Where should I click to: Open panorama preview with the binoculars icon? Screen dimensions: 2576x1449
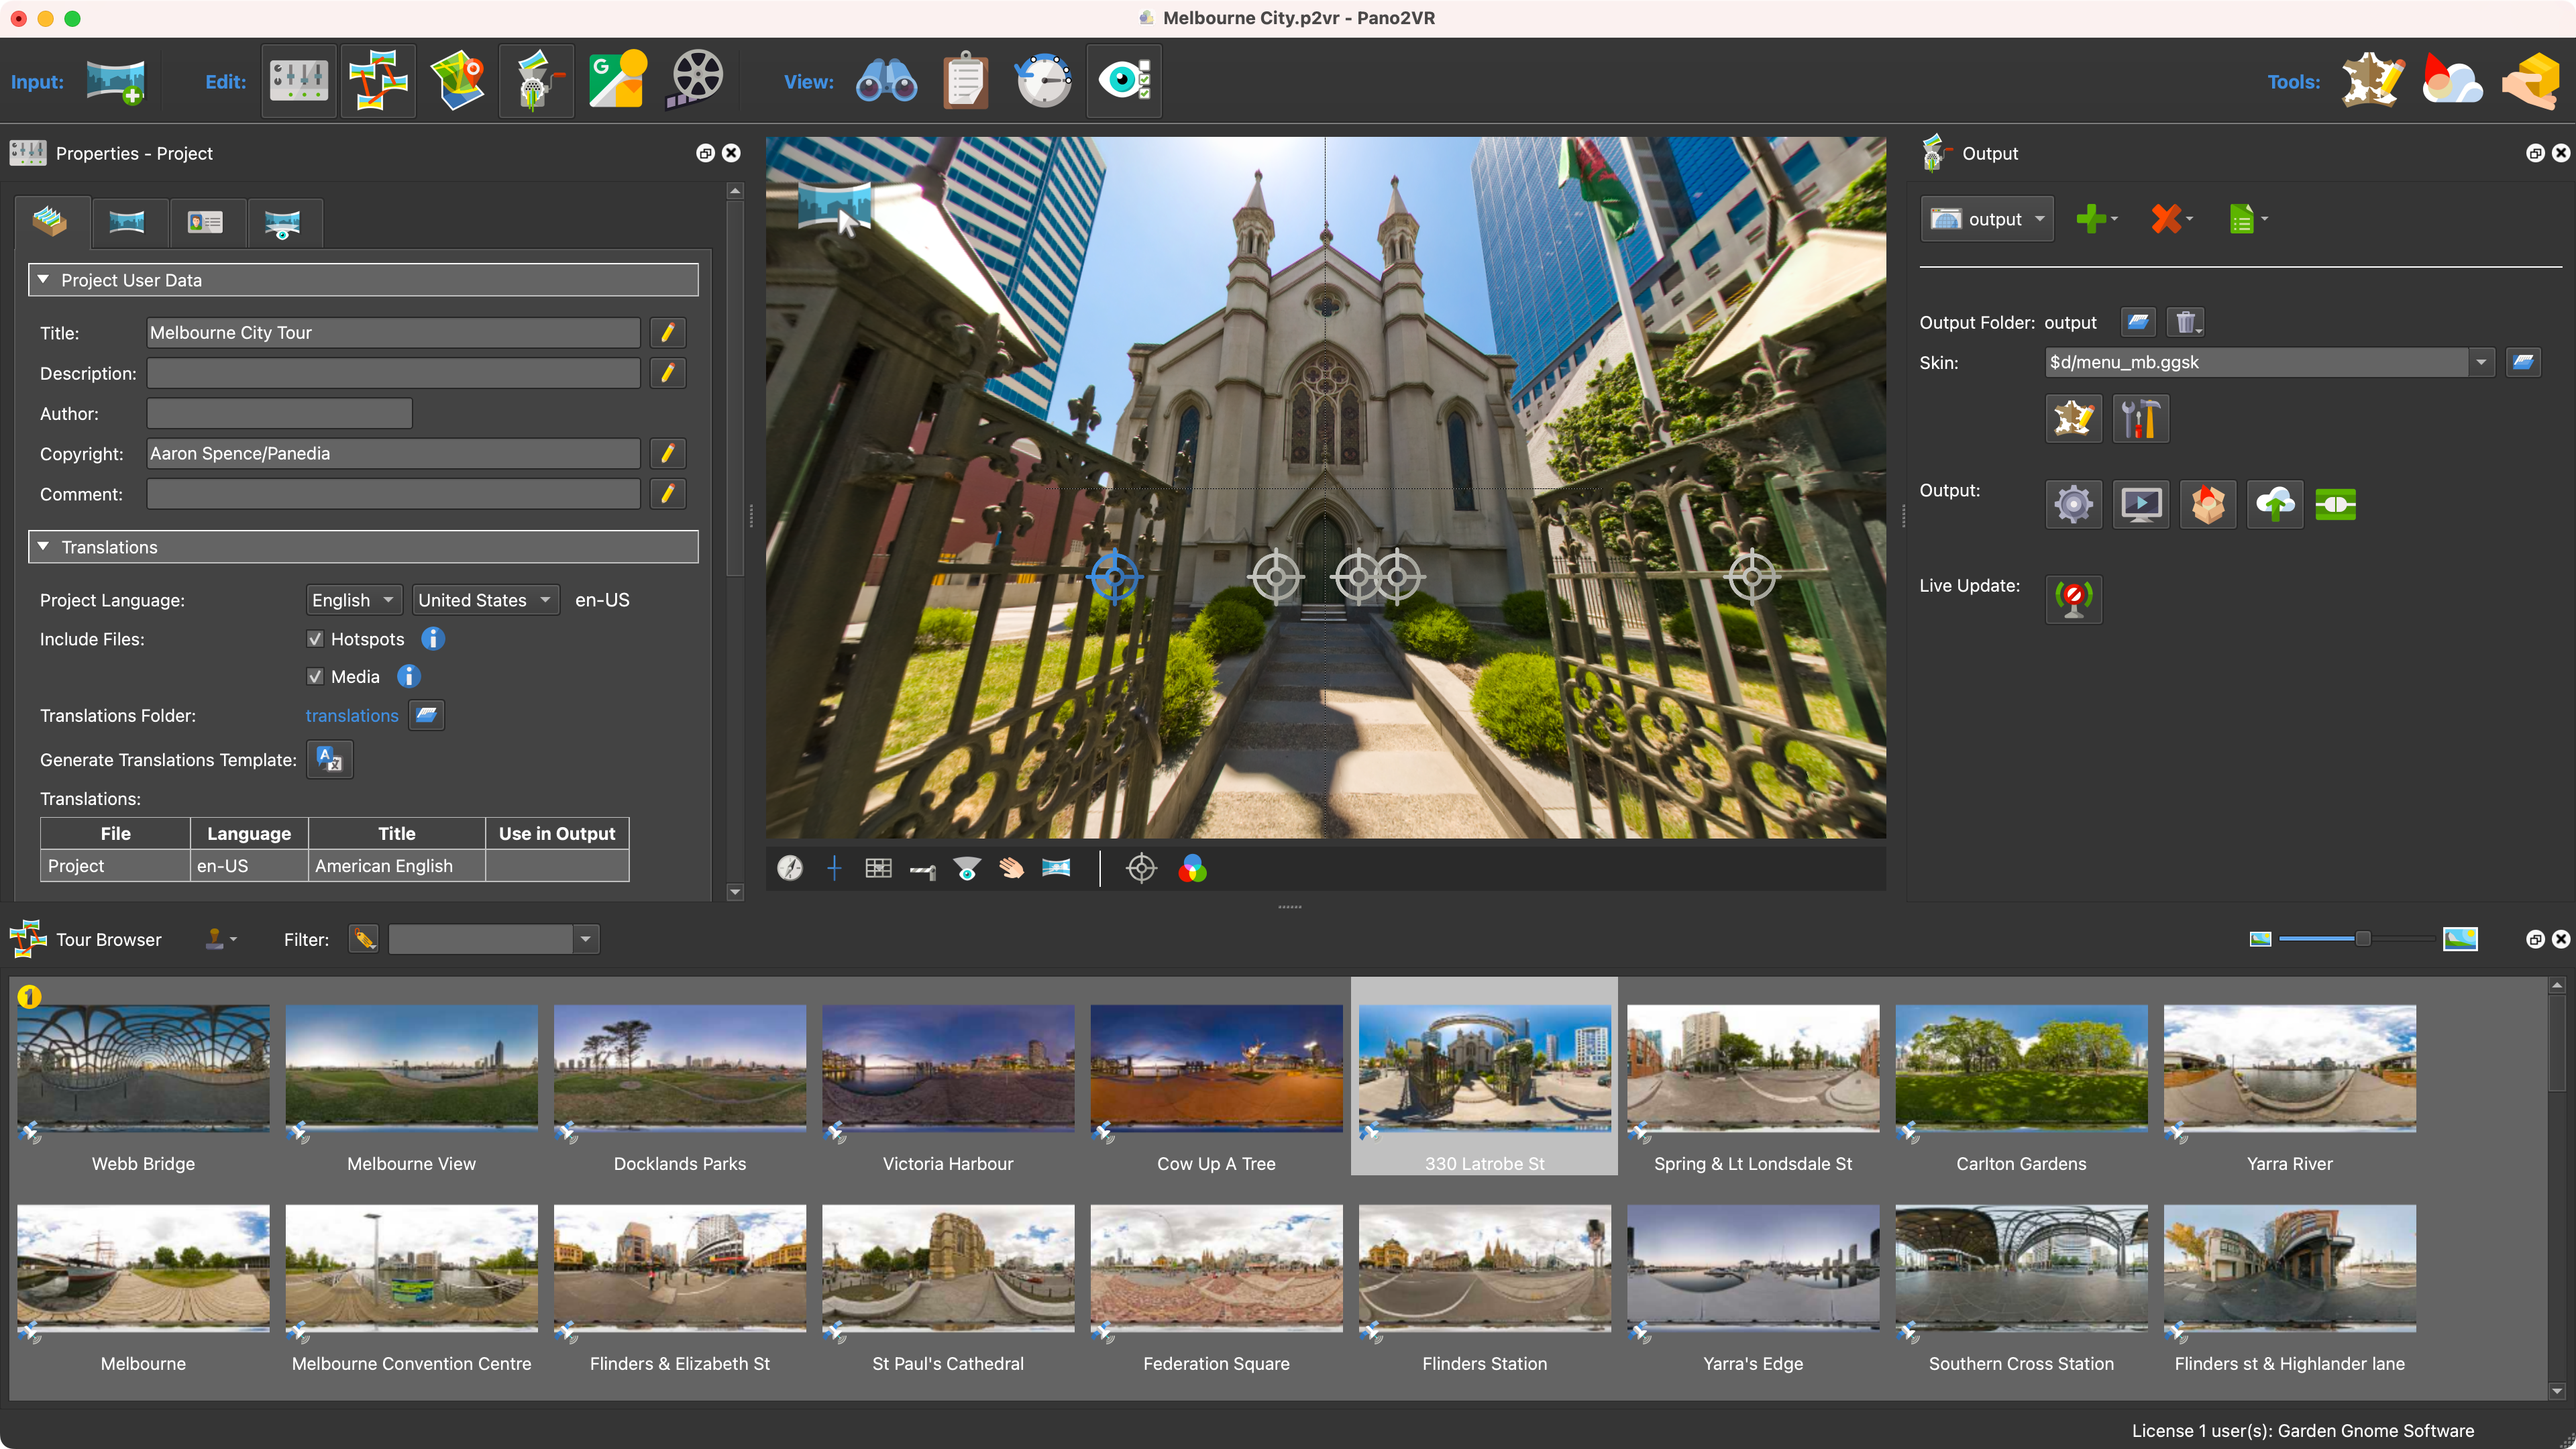[x=886, y=80]
